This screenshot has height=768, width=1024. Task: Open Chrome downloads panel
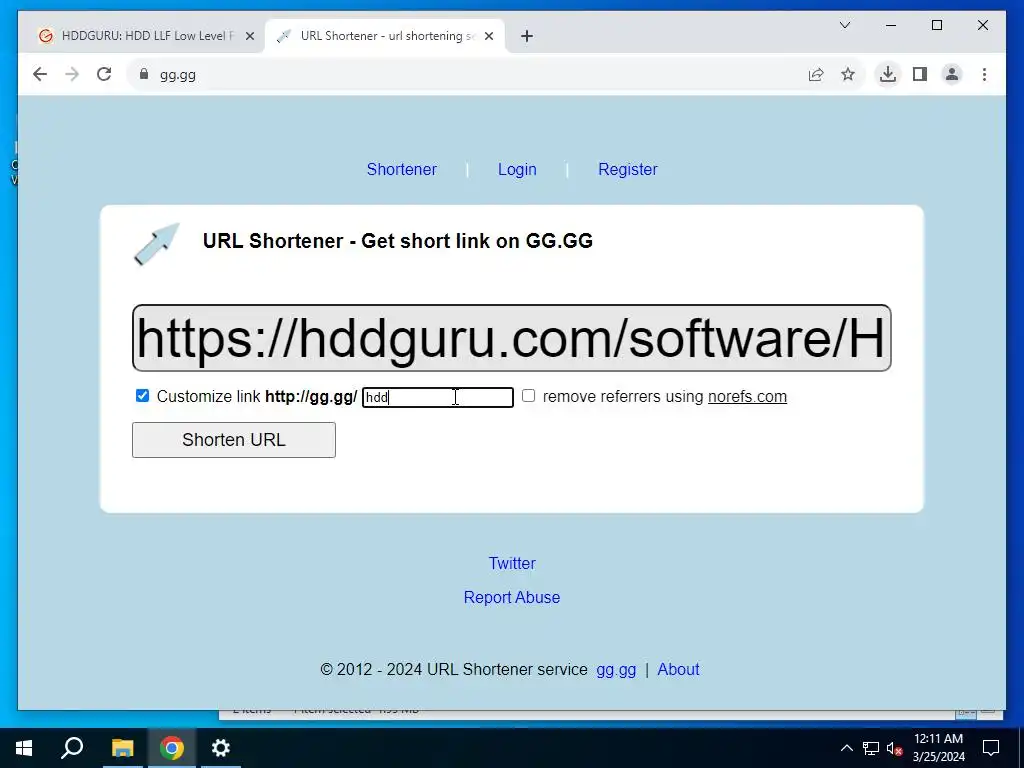coord(888,74)
